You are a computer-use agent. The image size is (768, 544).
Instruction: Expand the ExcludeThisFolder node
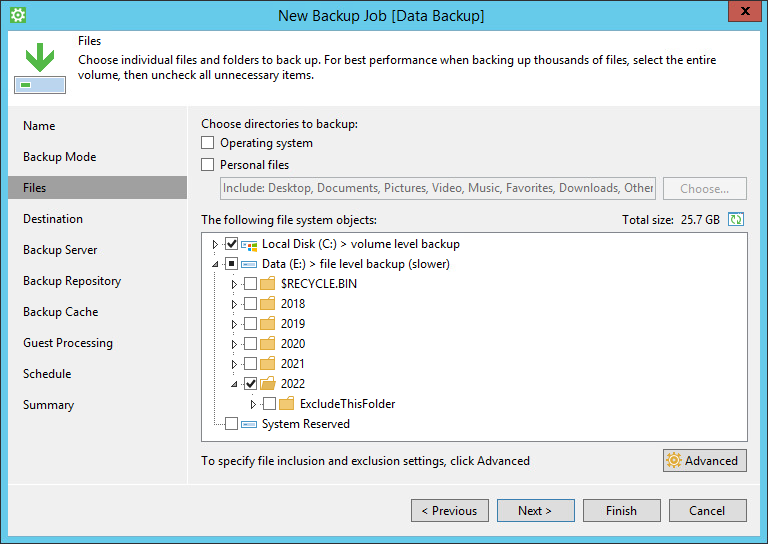[253, 404]
